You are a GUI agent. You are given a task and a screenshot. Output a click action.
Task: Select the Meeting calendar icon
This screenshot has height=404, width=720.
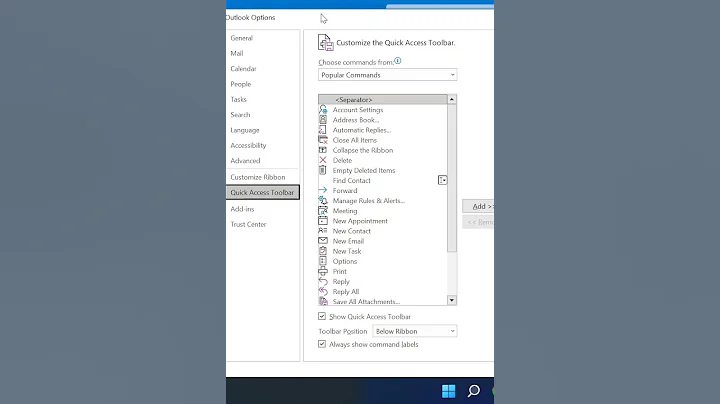(323, 211)
